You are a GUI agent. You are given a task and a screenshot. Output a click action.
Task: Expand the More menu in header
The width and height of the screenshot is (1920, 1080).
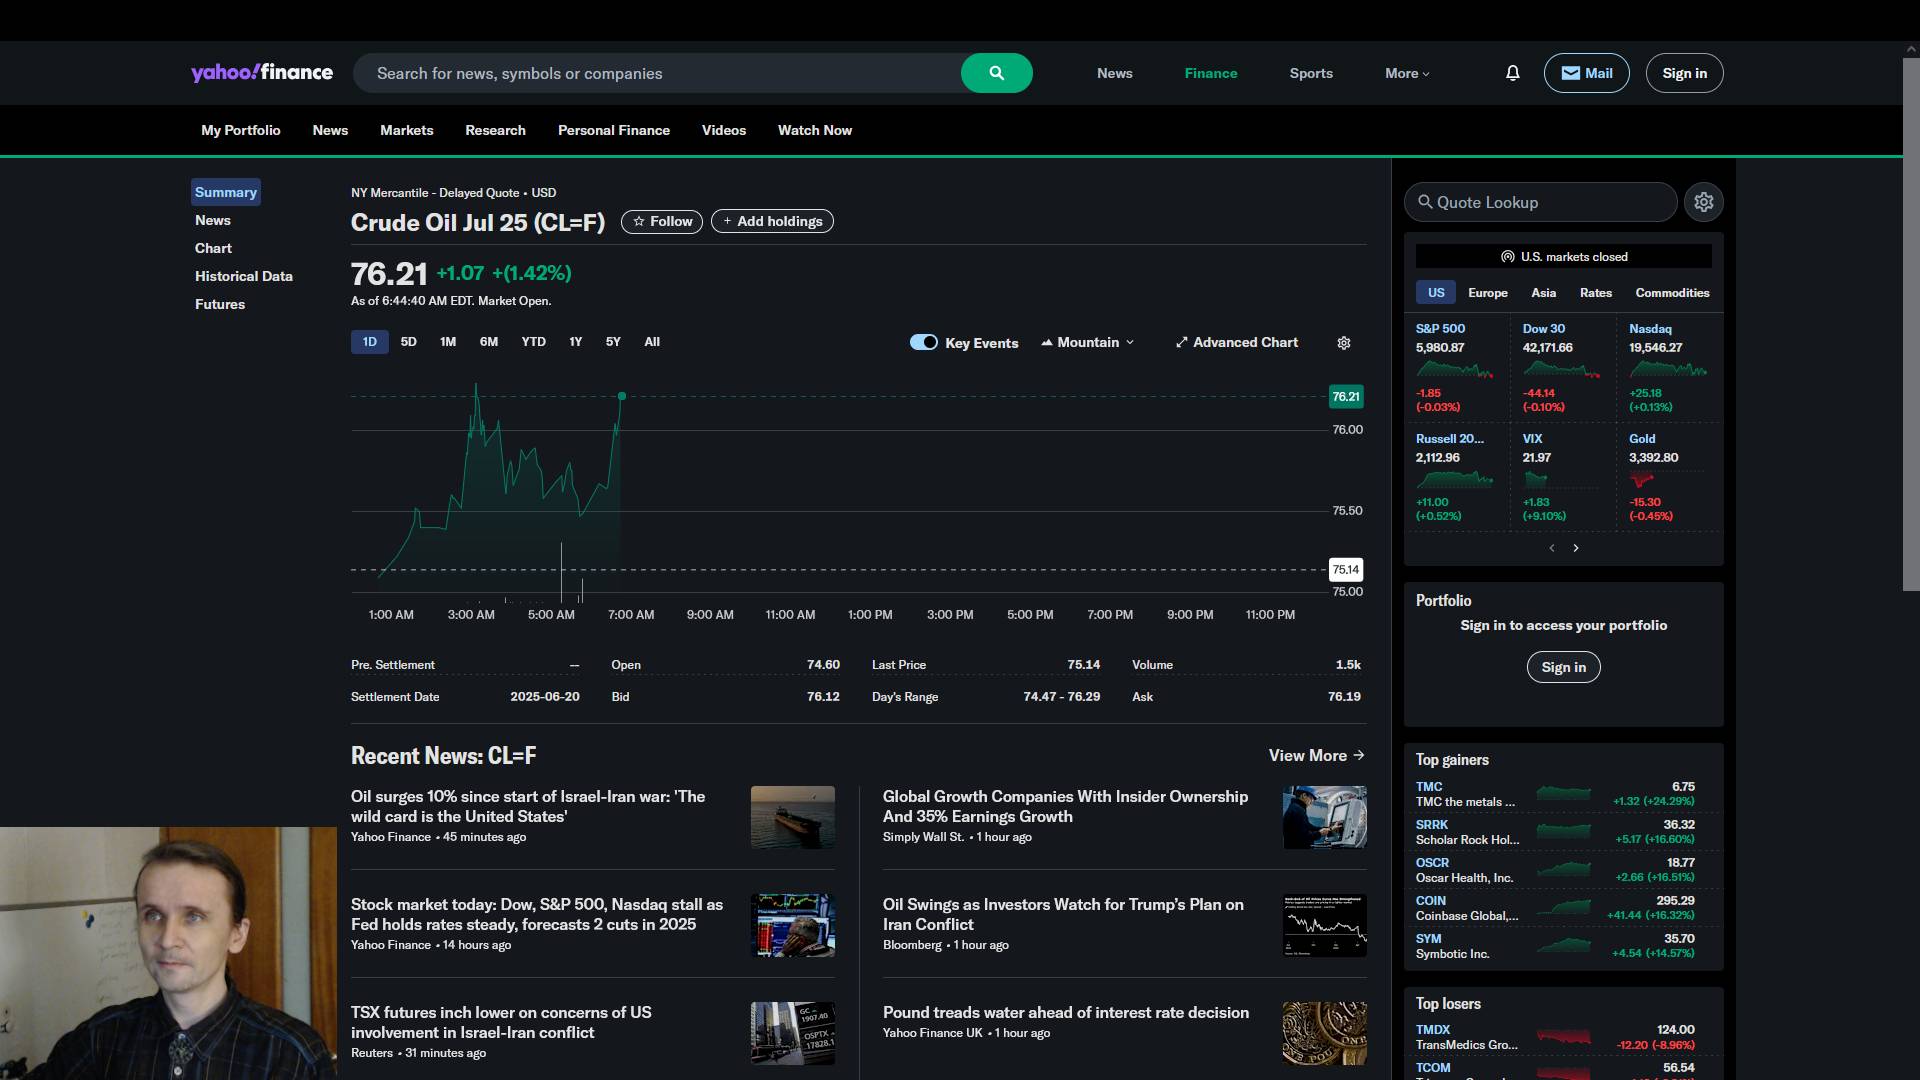1407,73
